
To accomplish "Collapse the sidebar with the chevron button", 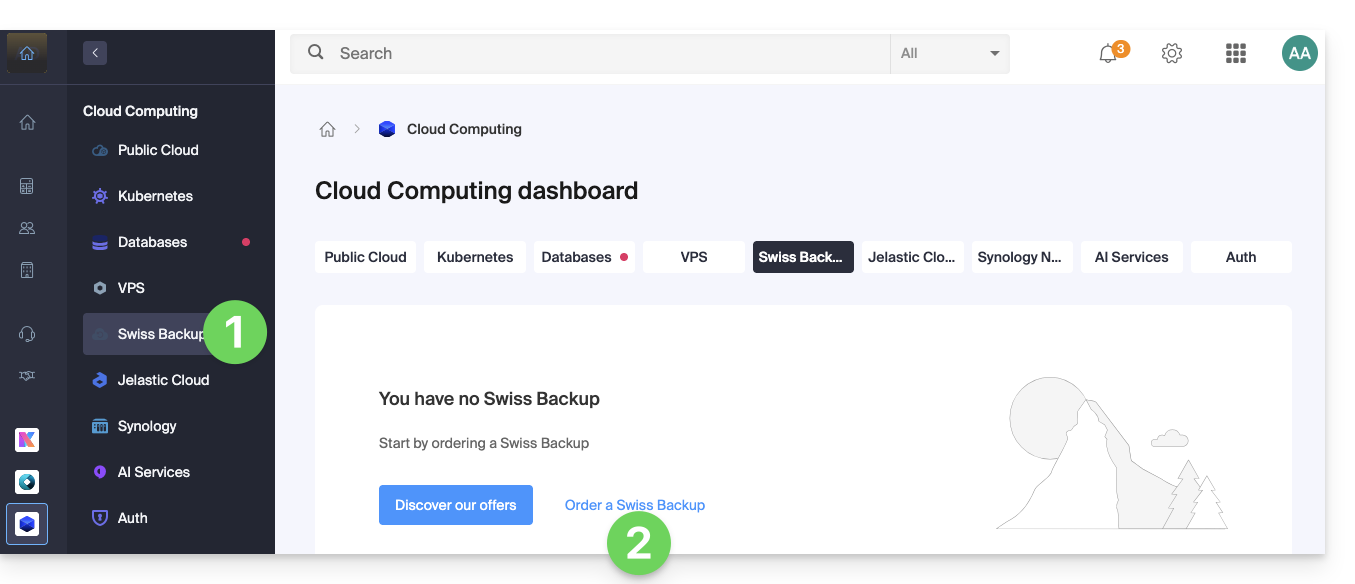I will 95,53.
